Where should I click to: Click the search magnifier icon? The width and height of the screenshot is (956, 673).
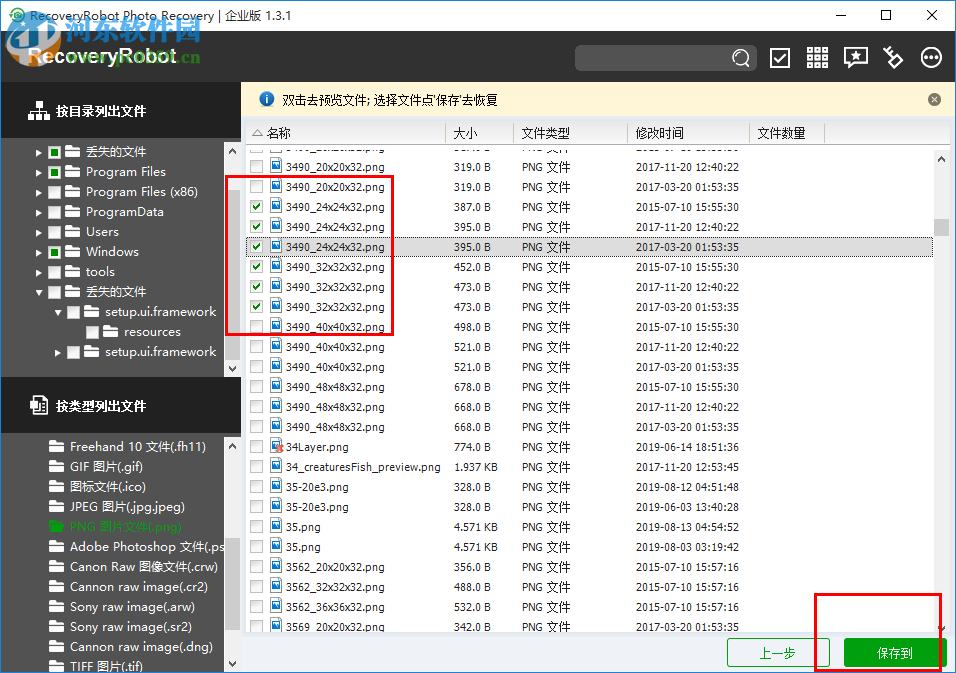740,58
